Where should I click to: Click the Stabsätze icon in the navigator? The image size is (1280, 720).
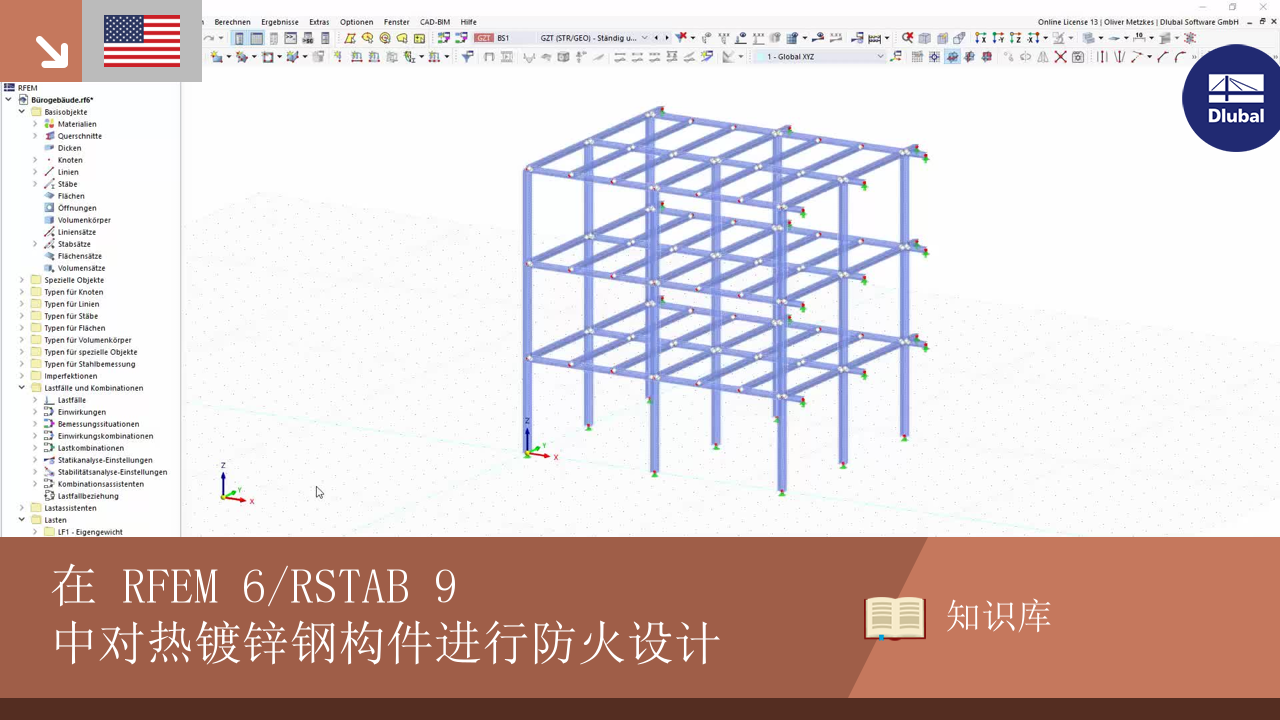click(49, 244)
